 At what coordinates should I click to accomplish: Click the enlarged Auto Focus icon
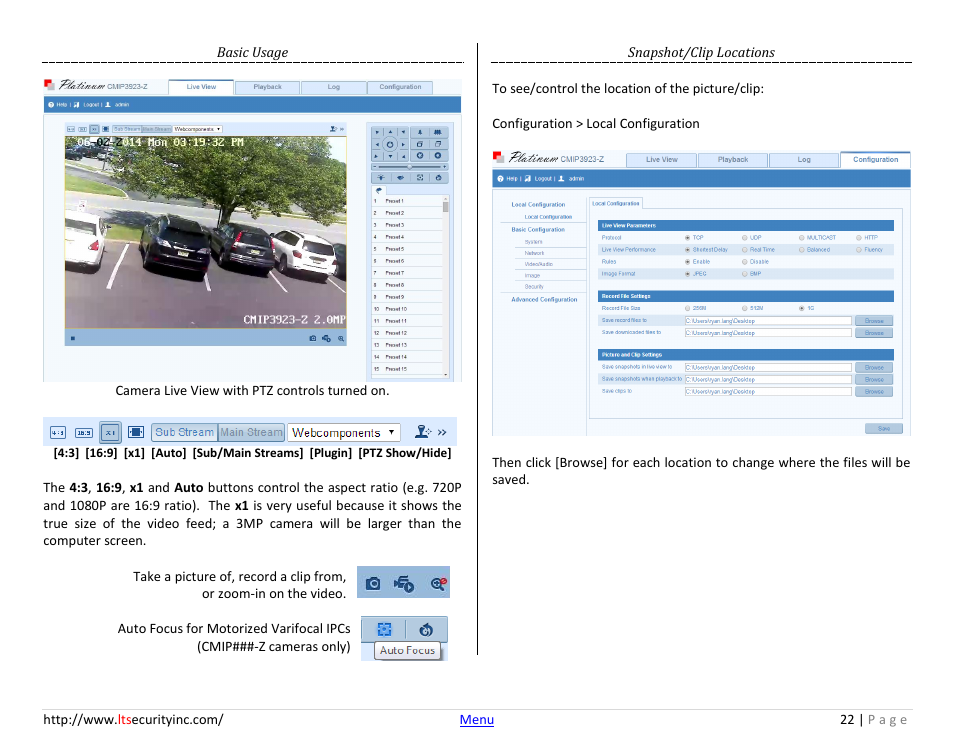[384, 629]
